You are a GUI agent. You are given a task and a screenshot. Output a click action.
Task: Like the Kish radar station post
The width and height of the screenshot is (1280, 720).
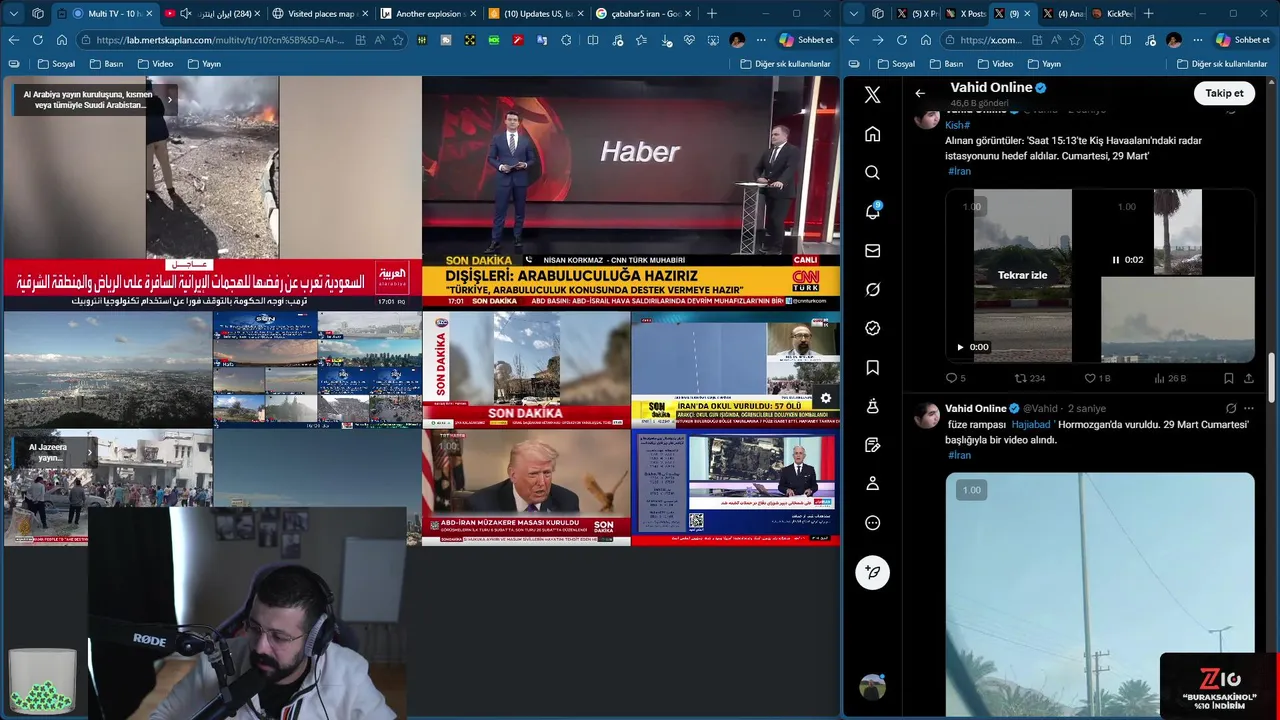(x=1098, y=378)
